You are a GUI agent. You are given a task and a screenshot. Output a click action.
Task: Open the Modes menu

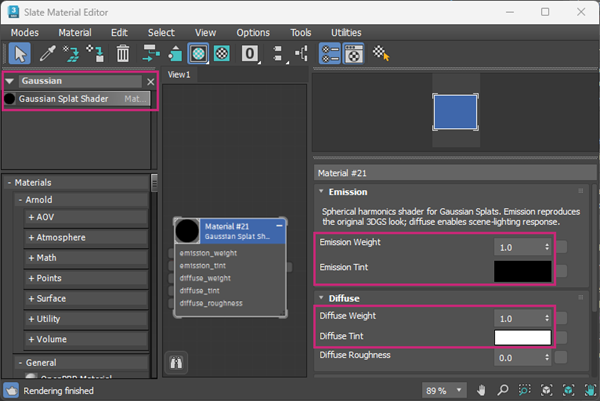click(x=24, y=33)
